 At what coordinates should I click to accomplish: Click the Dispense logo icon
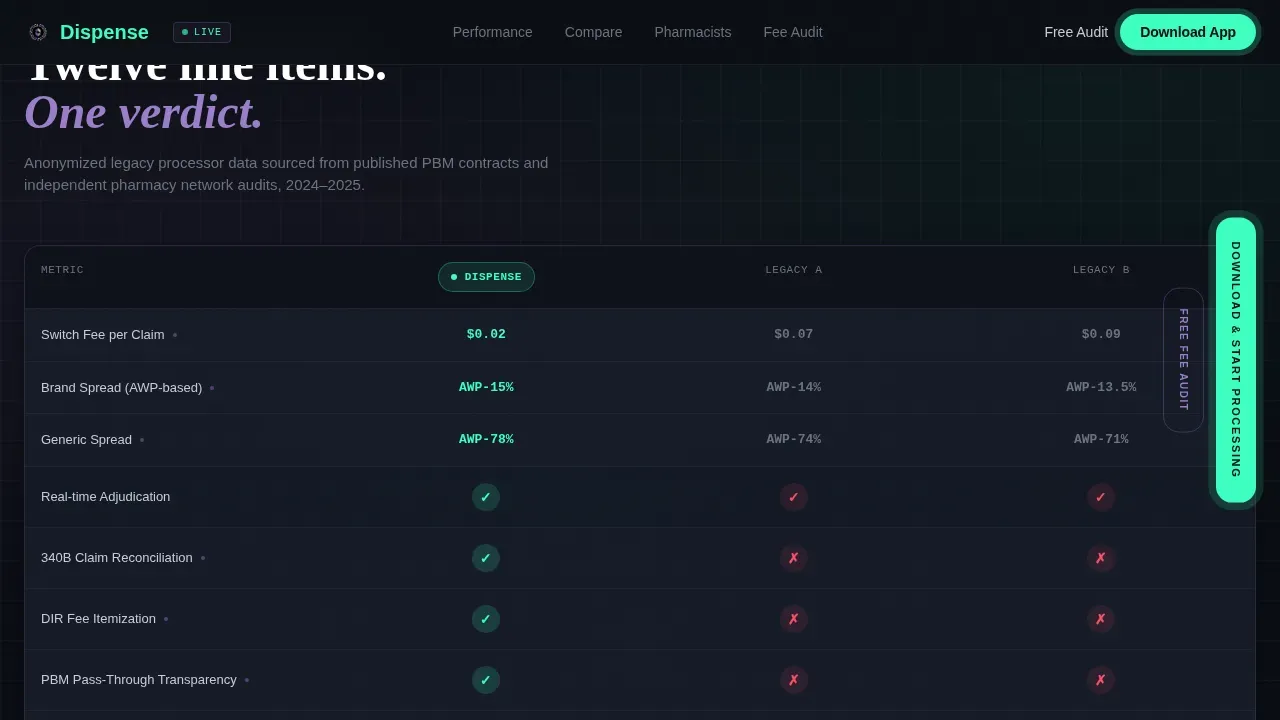pyautogui.click(x=38, y=32)
